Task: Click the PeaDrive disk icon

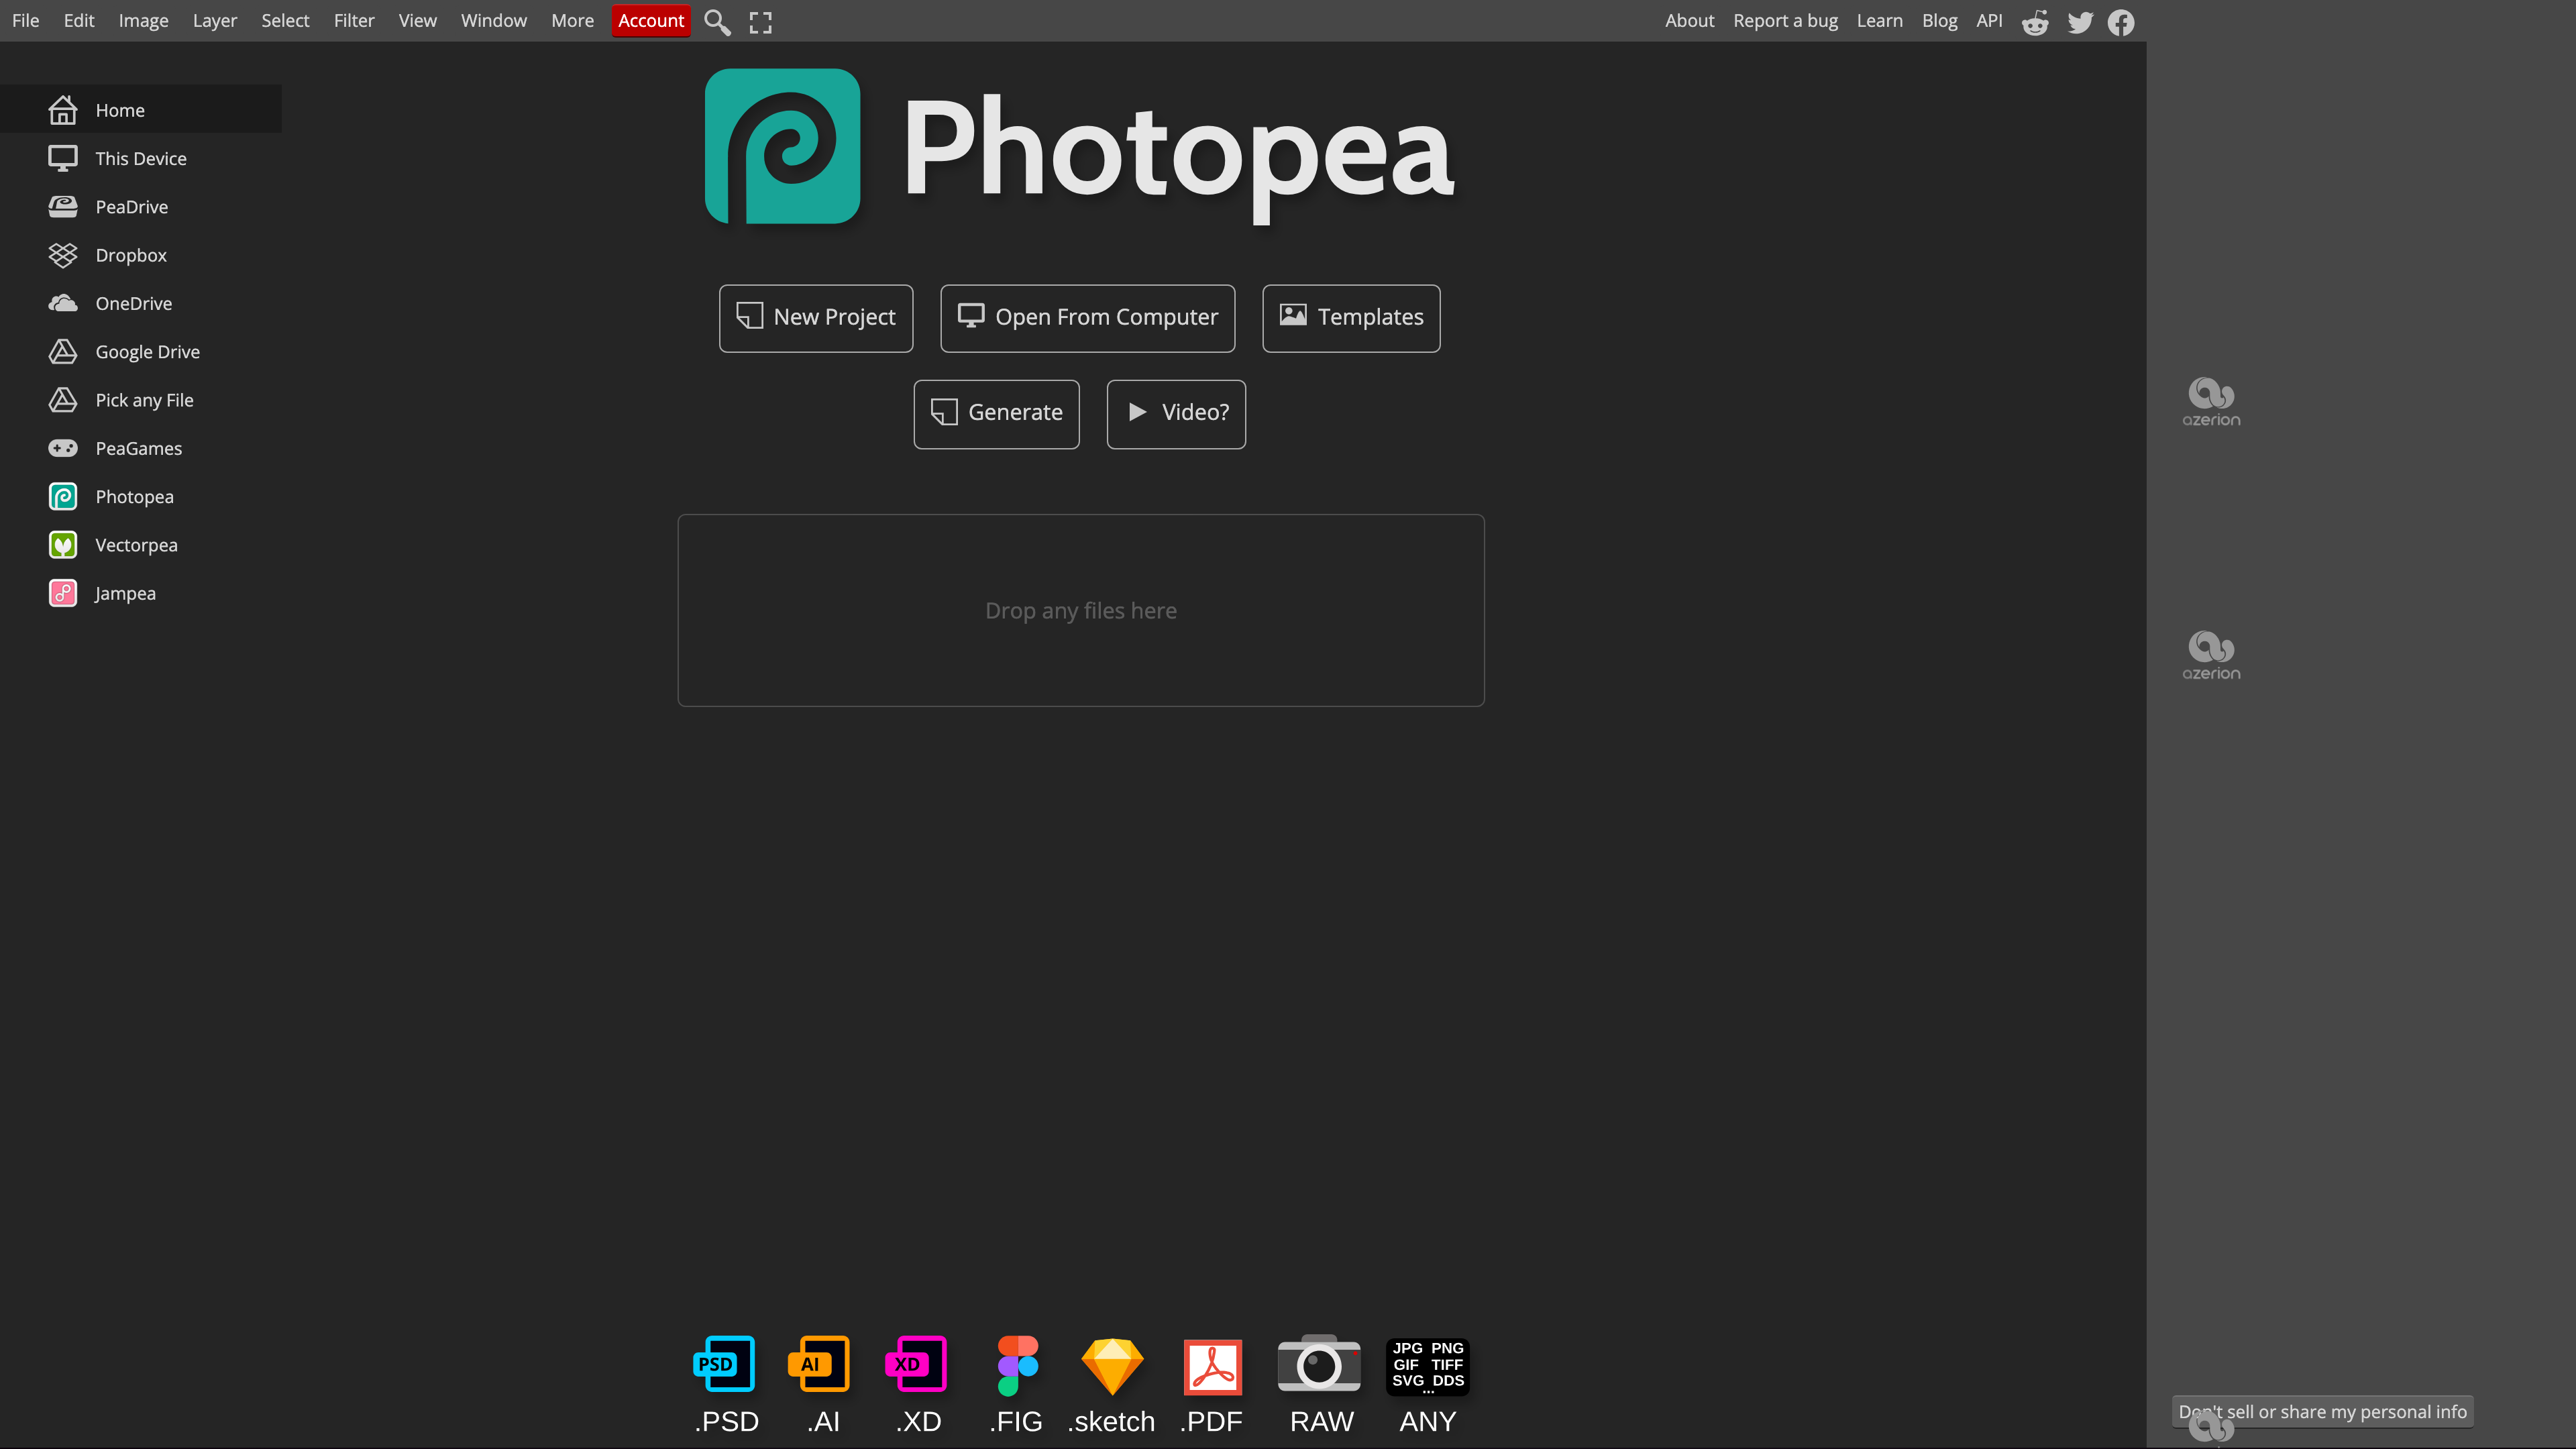Action: coord(63,206)
